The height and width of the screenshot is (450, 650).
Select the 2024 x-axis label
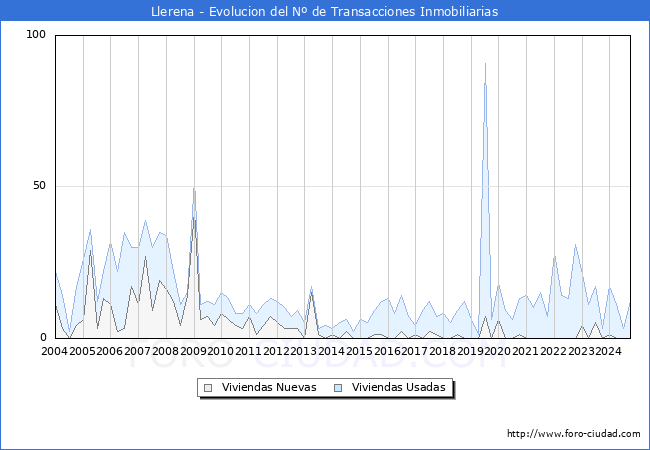(608, 351)
